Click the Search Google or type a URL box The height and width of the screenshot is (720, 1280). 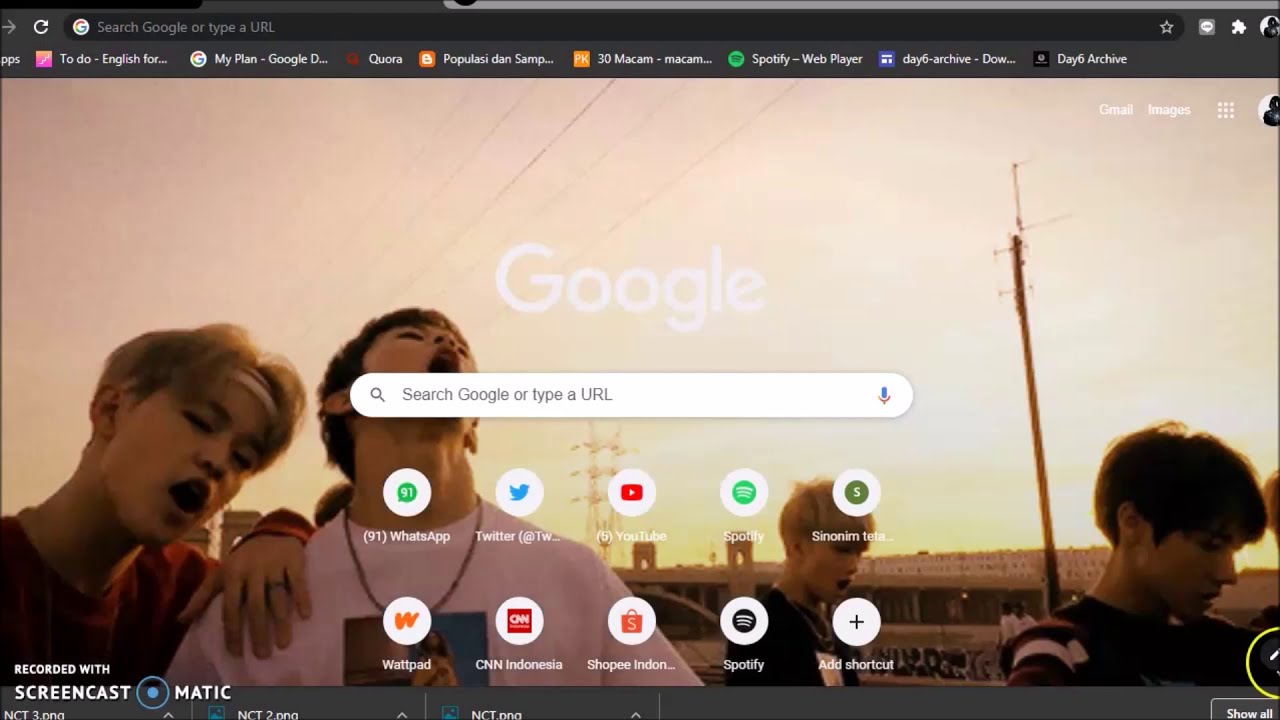[x=631, y=395]
